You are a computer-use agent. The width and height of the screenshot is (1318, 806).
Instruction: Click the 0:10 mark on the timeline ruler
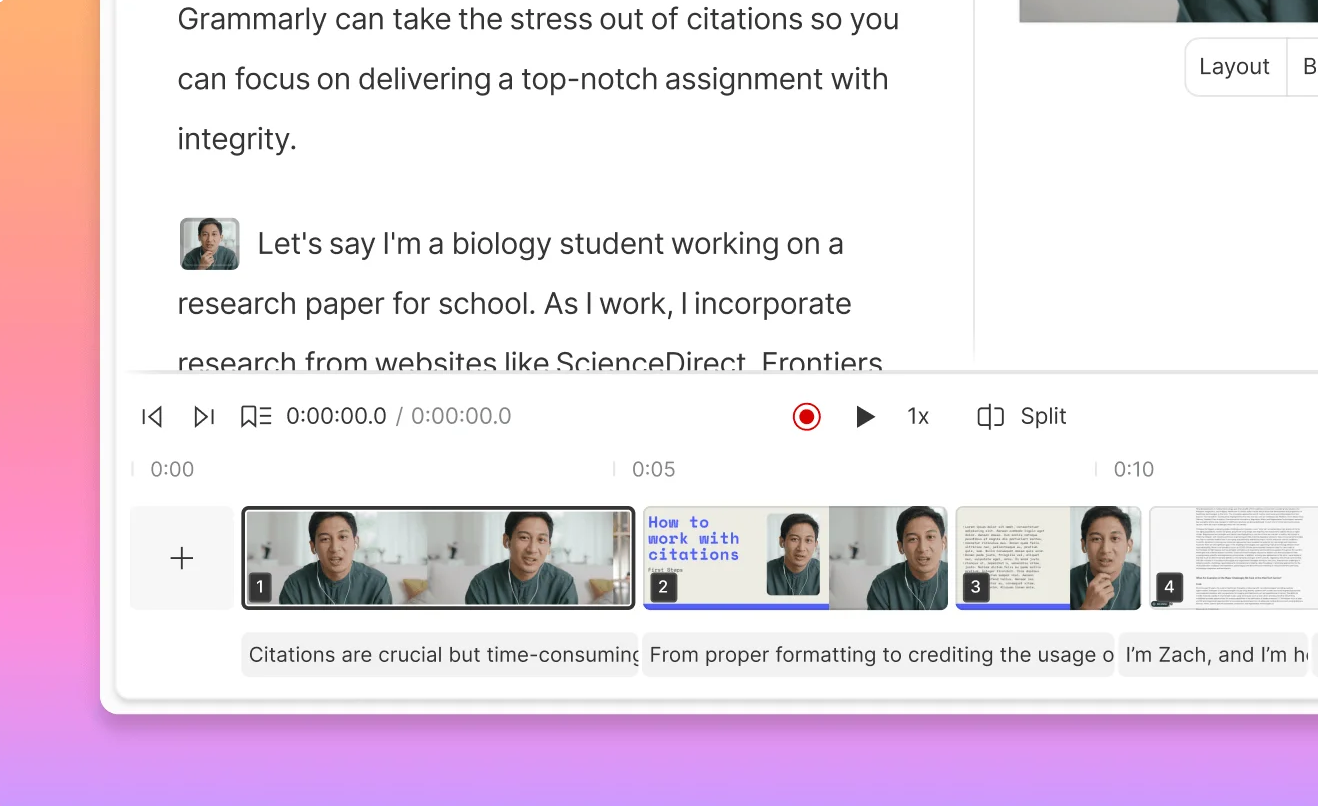point(1134,469)
